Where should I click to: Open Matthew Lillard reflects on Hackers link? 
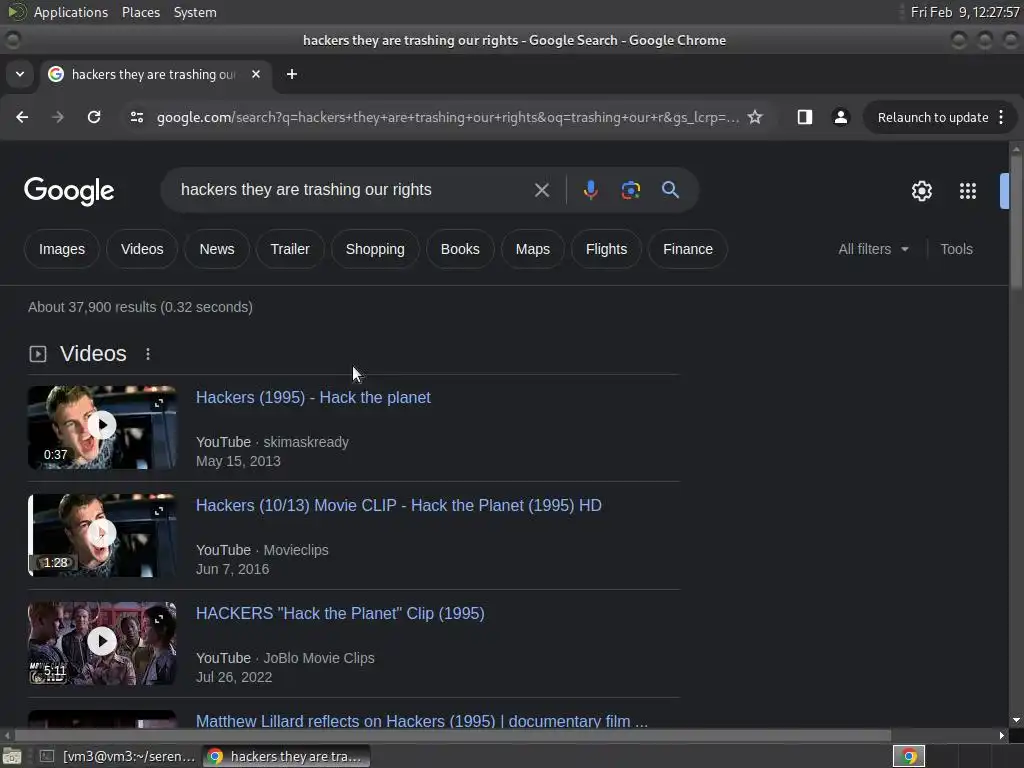422,721
